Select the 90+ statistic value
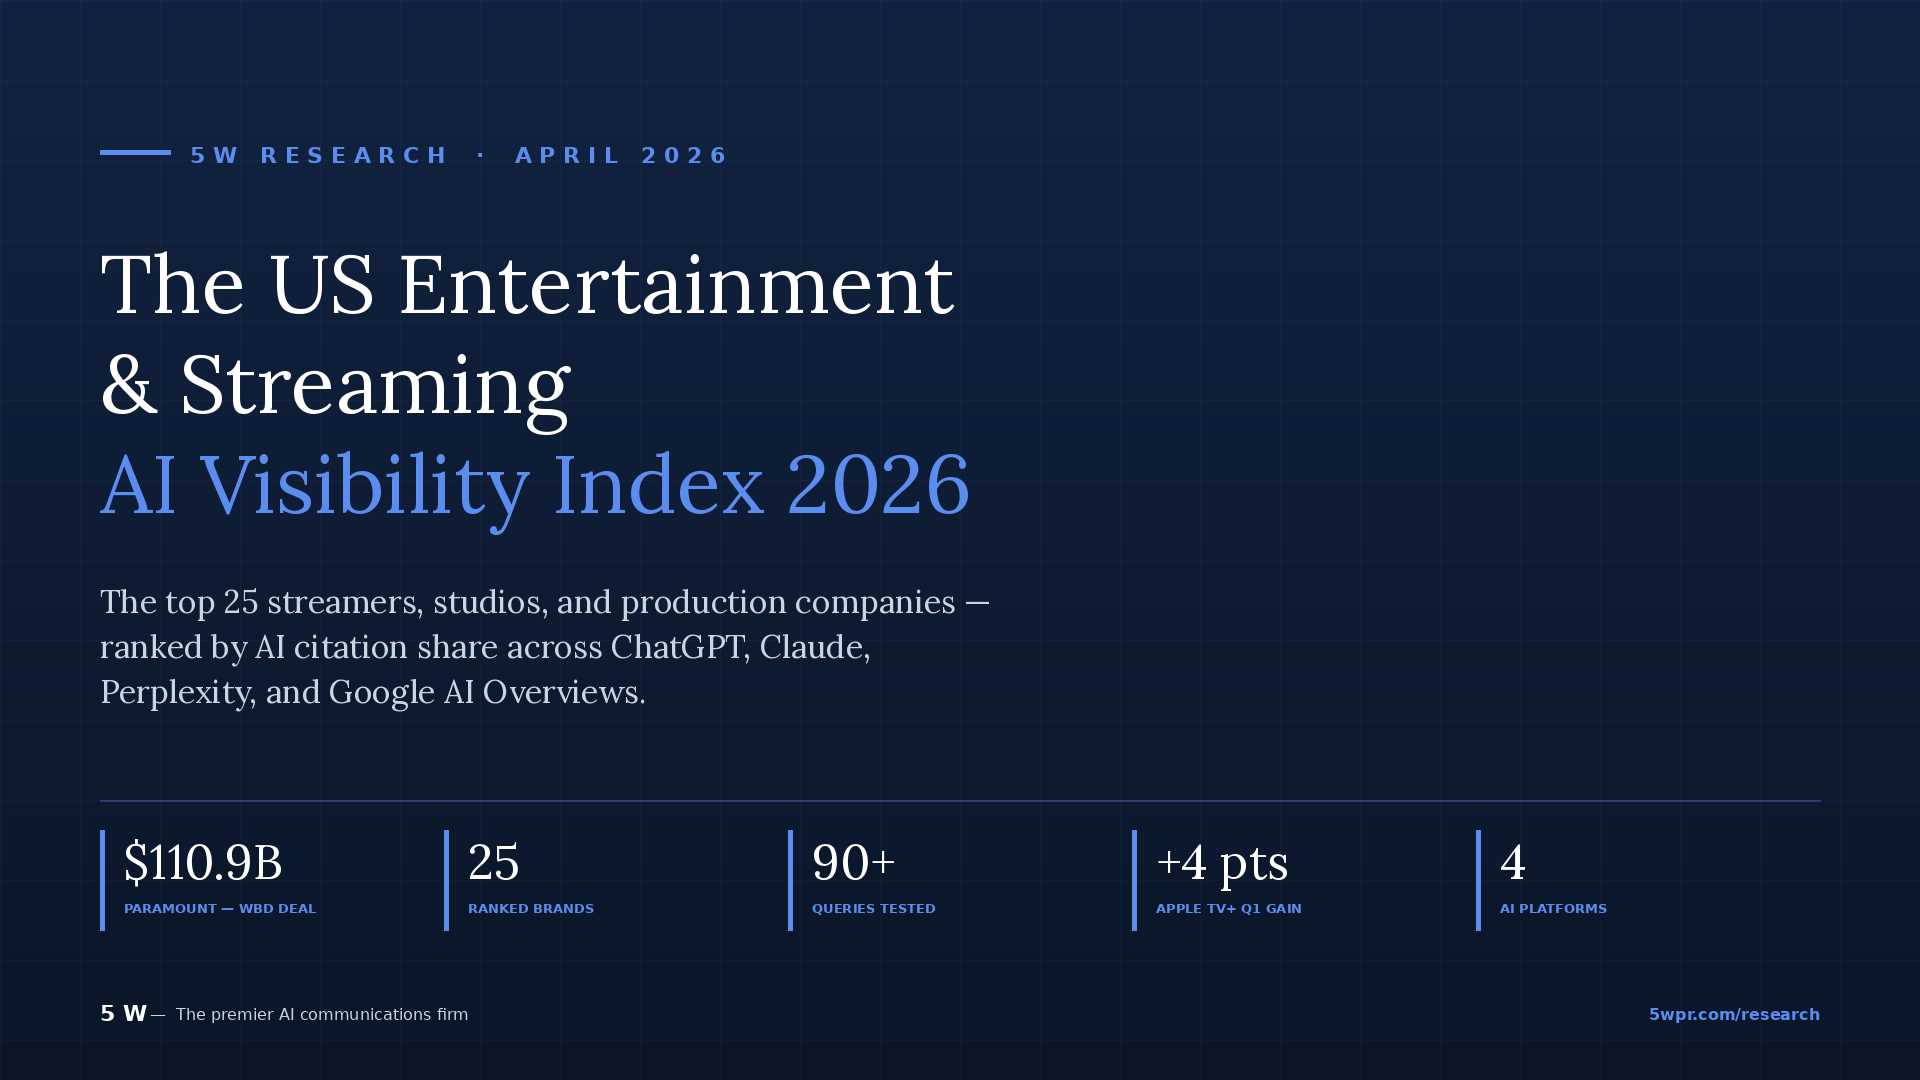The height and width of the screenshot is (1080, 1920). pyautogui.click(x=853, y=862)
